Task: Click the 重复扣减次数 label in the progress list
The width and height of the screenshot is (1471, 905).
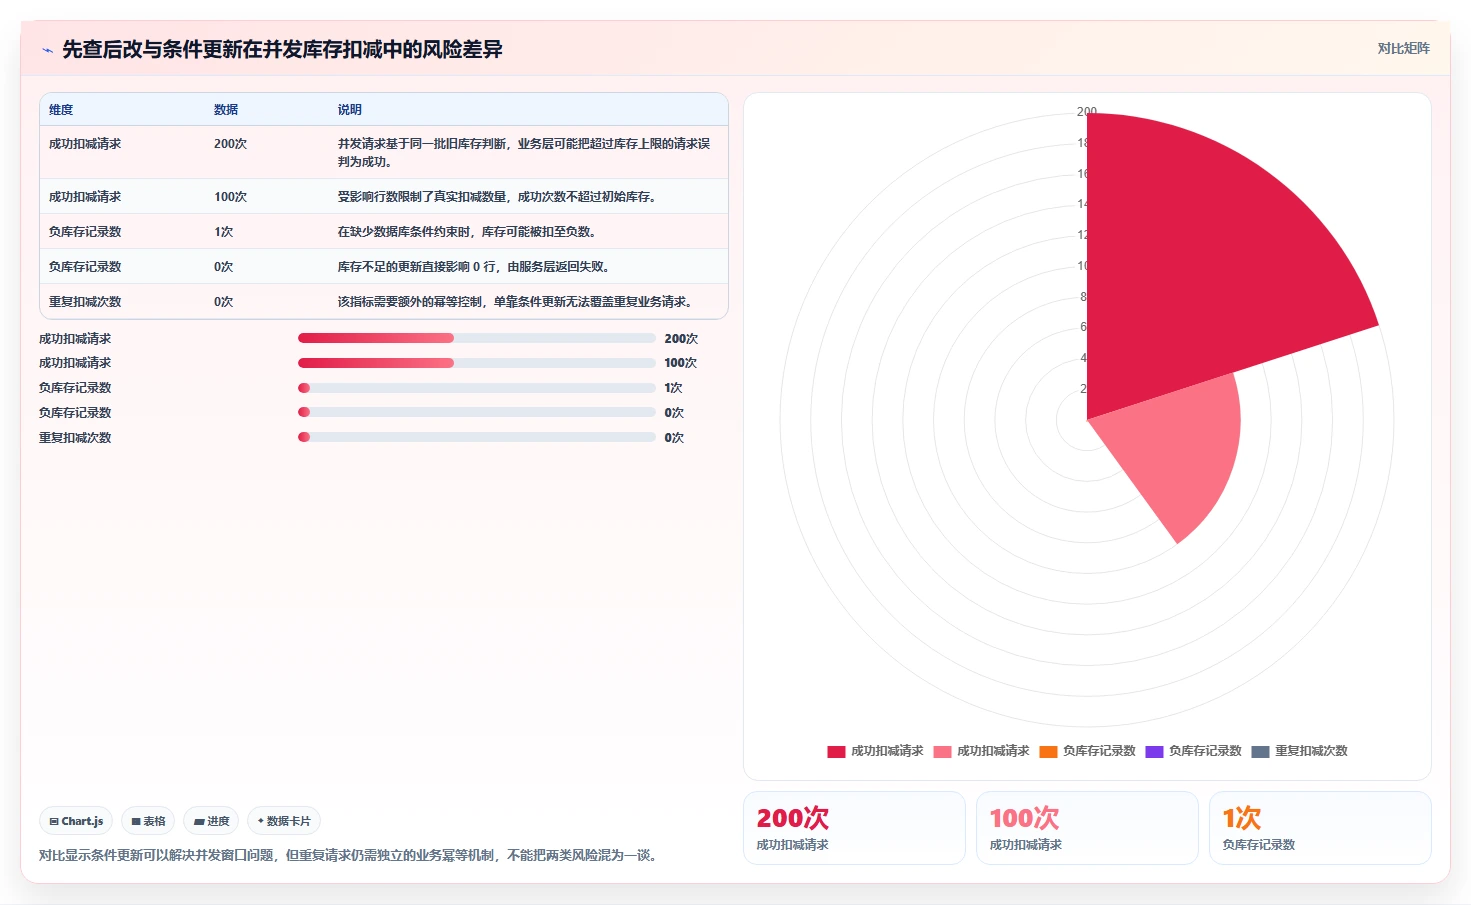Action: coord(75,438)
